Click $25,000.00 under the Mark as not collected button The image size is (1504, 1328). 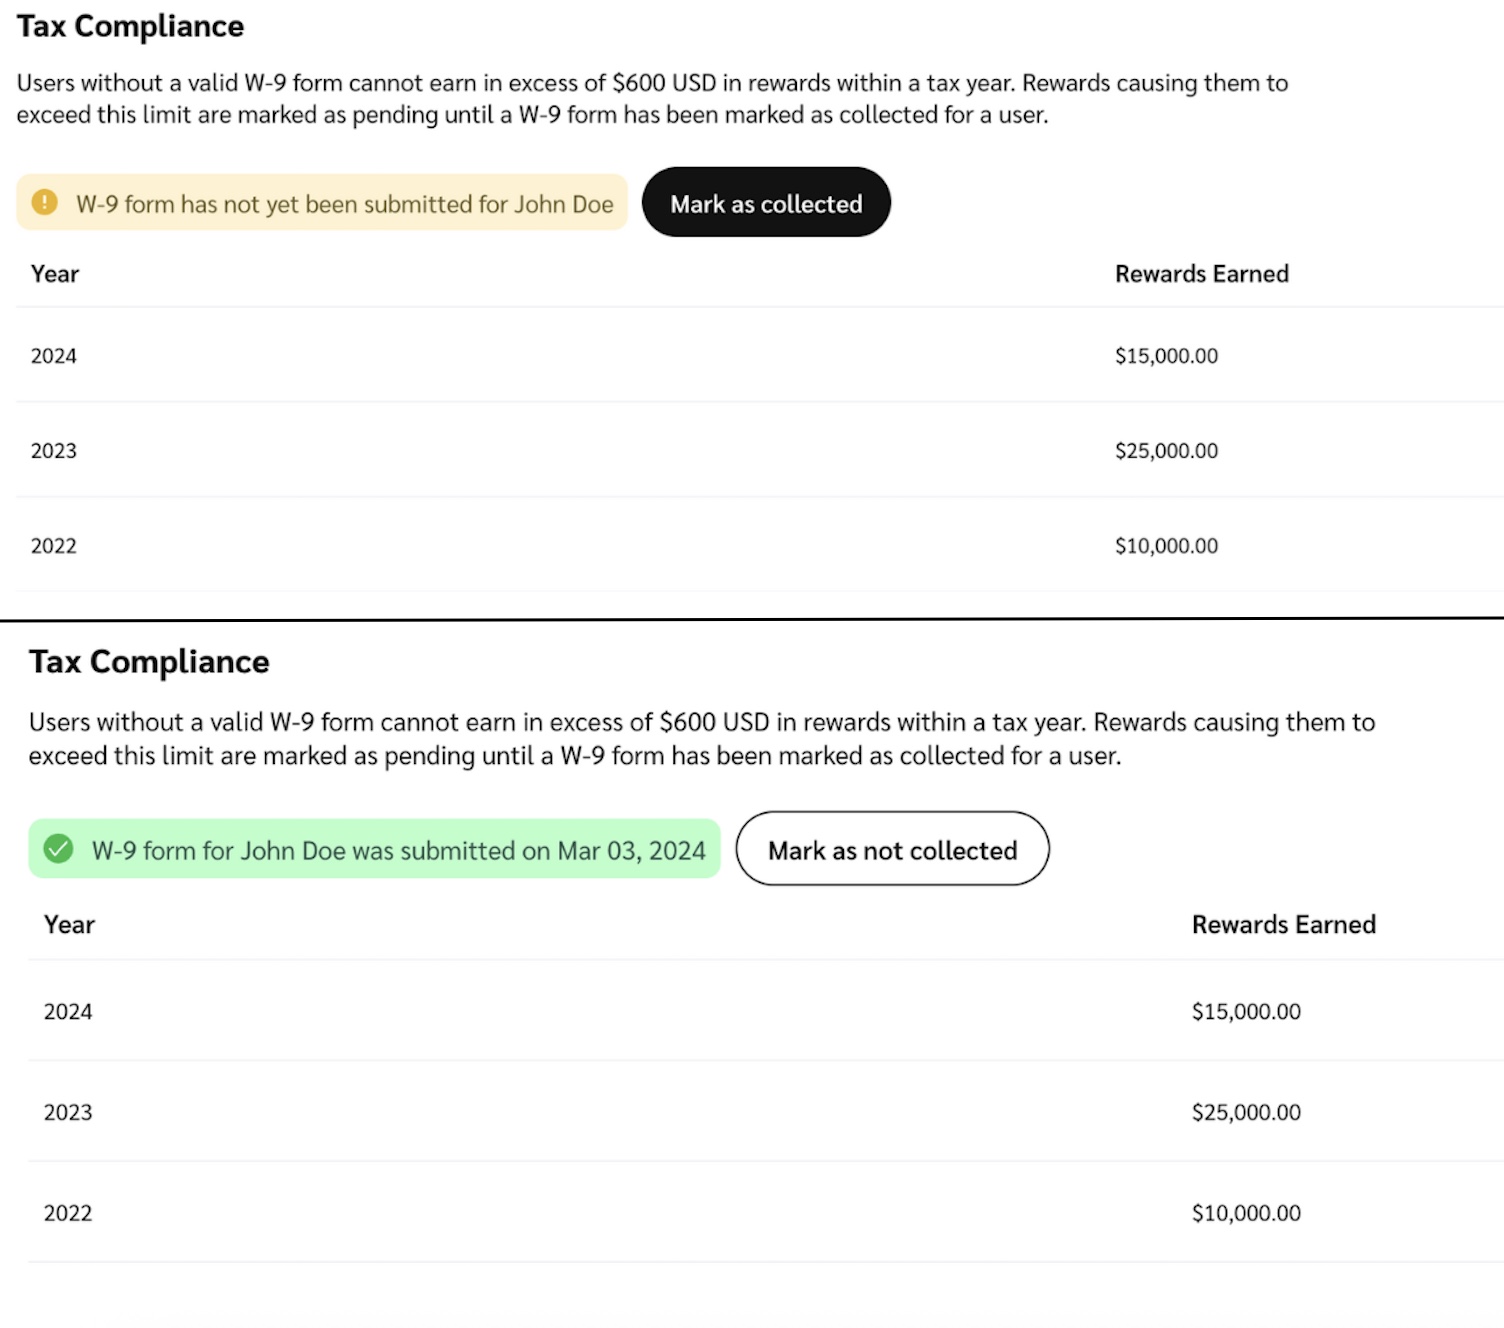click(x=1246, y=1113)
